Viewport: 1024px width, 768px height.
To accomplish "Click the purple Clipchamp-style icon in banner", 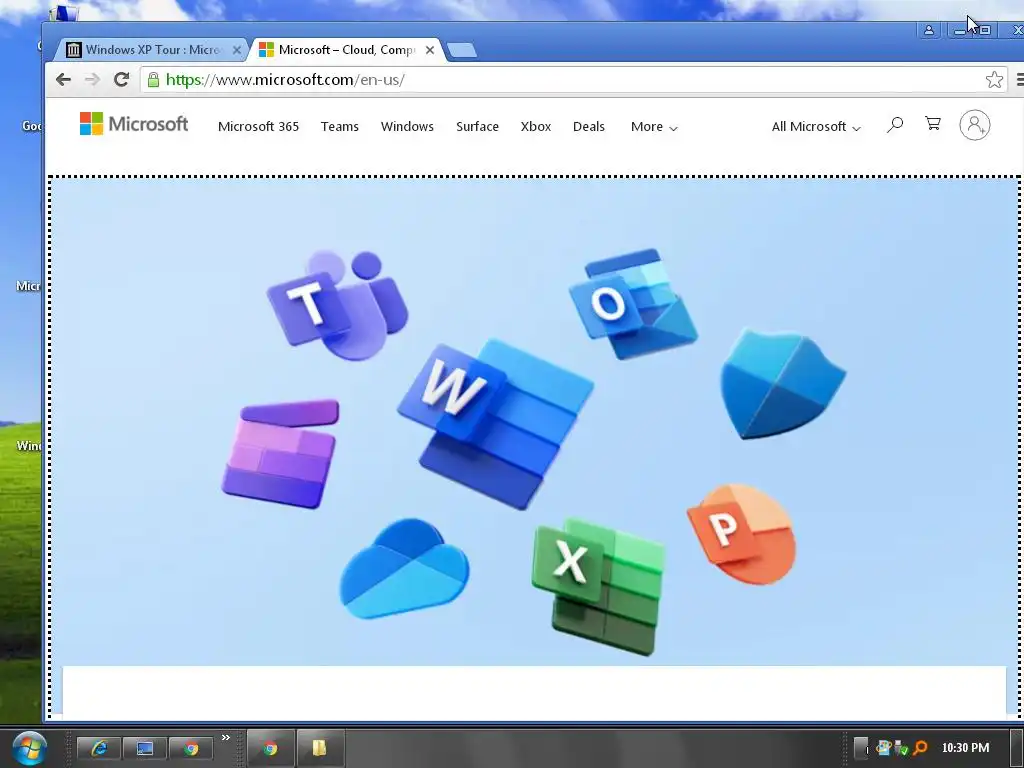I will tap(281, 454).
